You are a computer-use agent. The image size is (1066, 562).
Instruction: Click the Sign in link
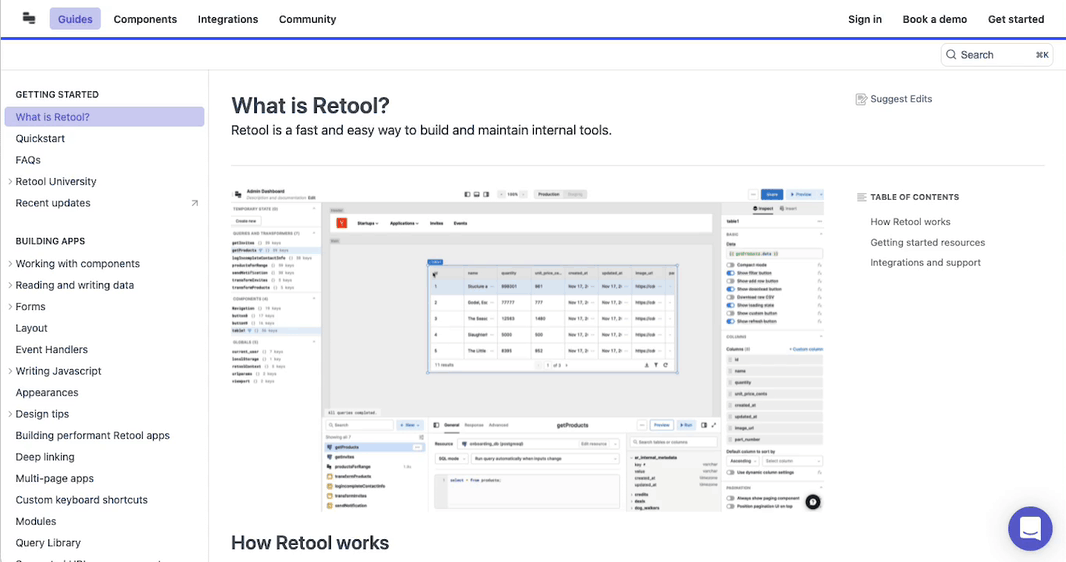tap(865, 19)
